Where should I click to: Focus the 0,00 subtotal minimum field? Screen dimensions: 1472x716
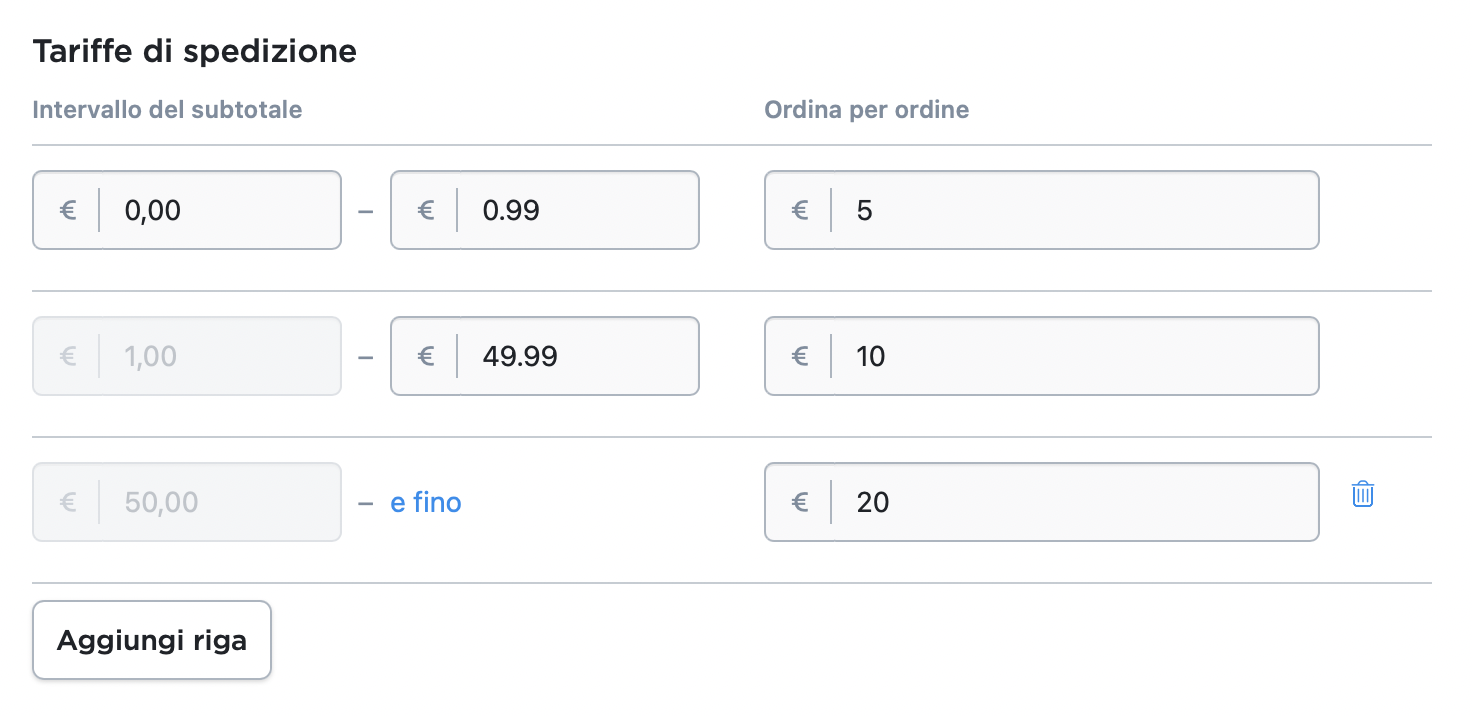pyautogui.click(x=220, y=211)
